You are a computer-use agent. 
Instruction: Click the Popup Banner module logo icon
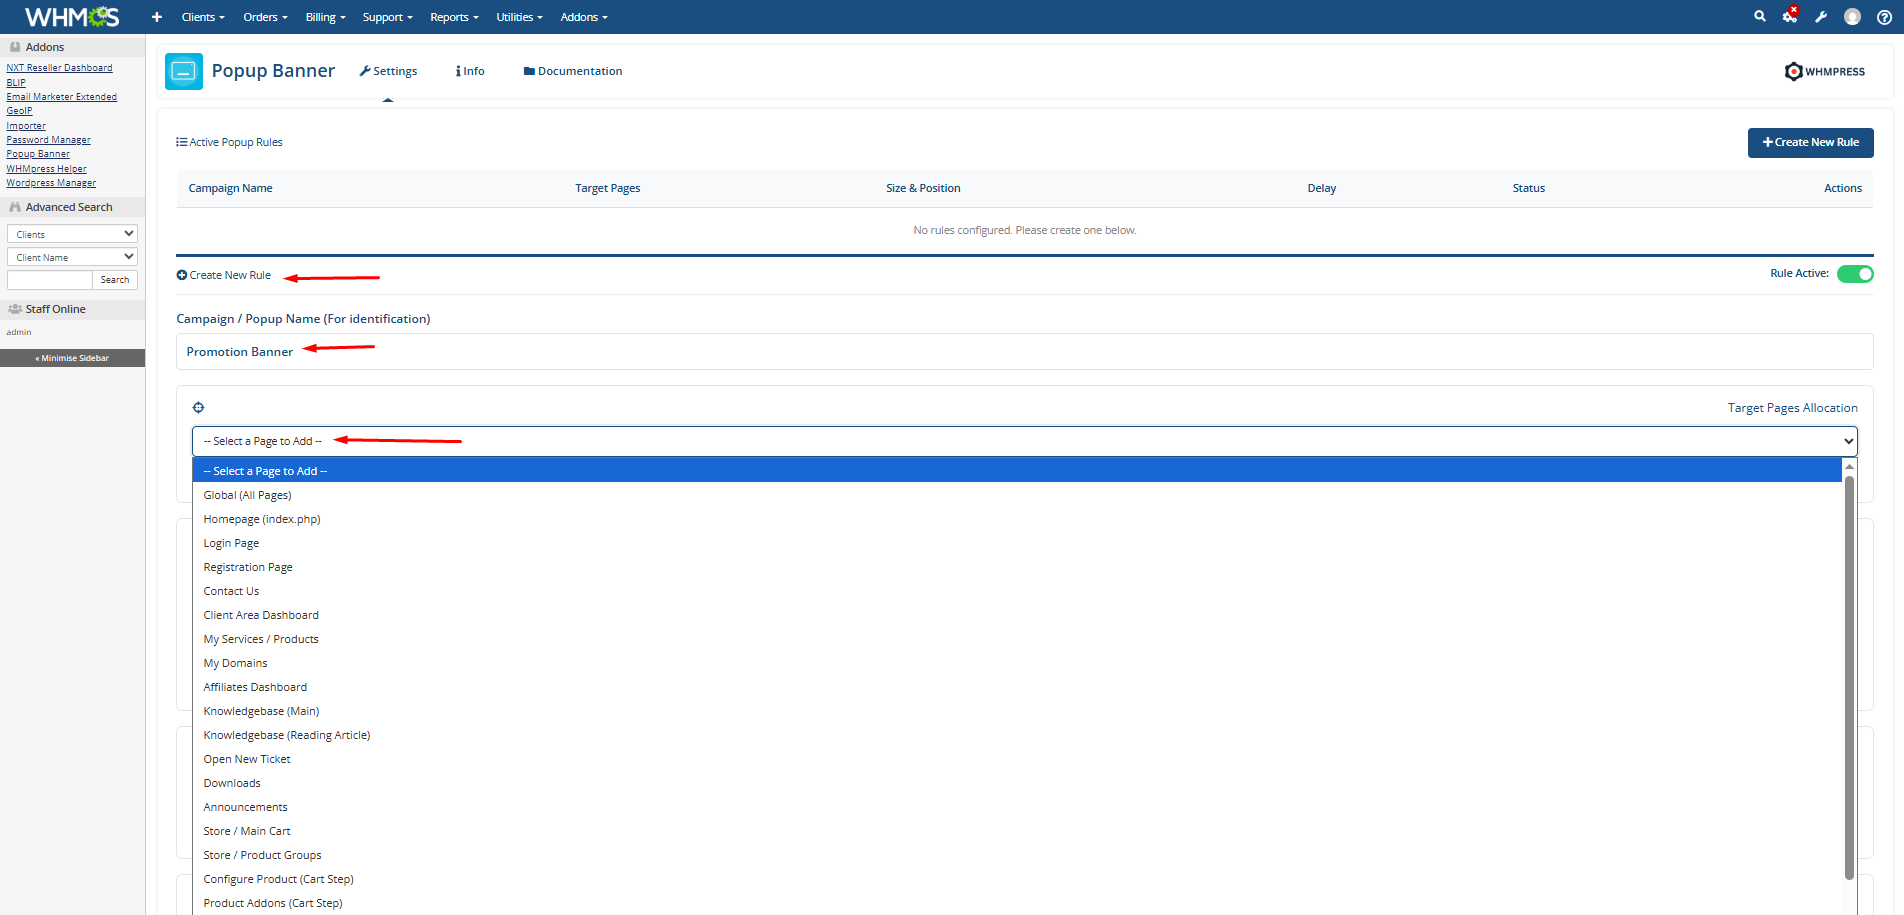click(x=184, y=71)
